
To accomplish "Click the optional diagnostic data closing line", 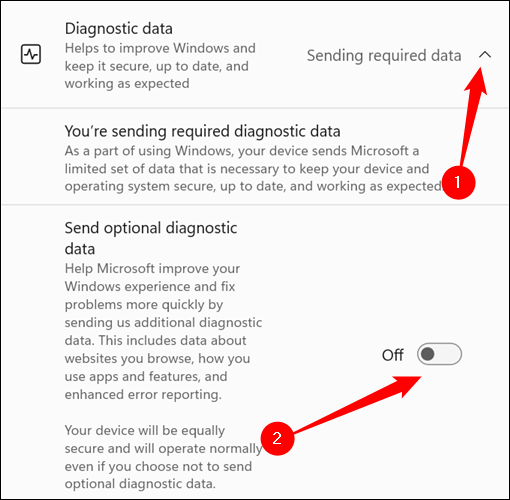I will click(140, 484).
